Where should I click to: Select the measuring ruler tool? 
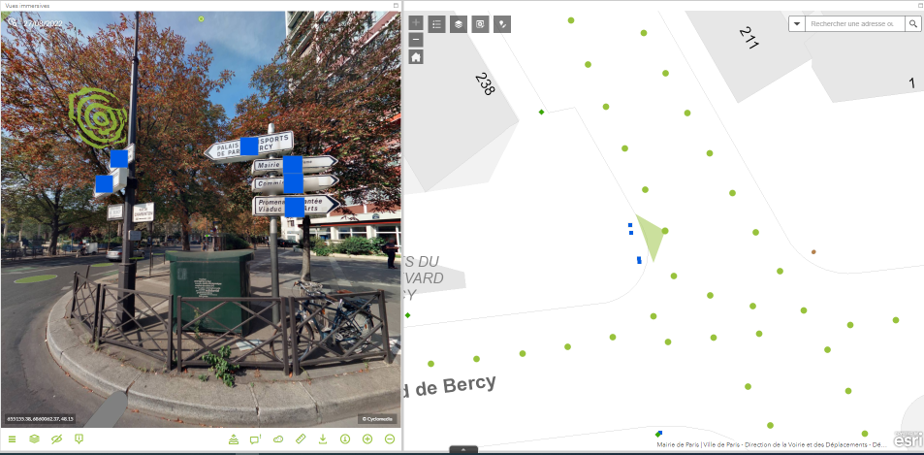pos(301,439)
